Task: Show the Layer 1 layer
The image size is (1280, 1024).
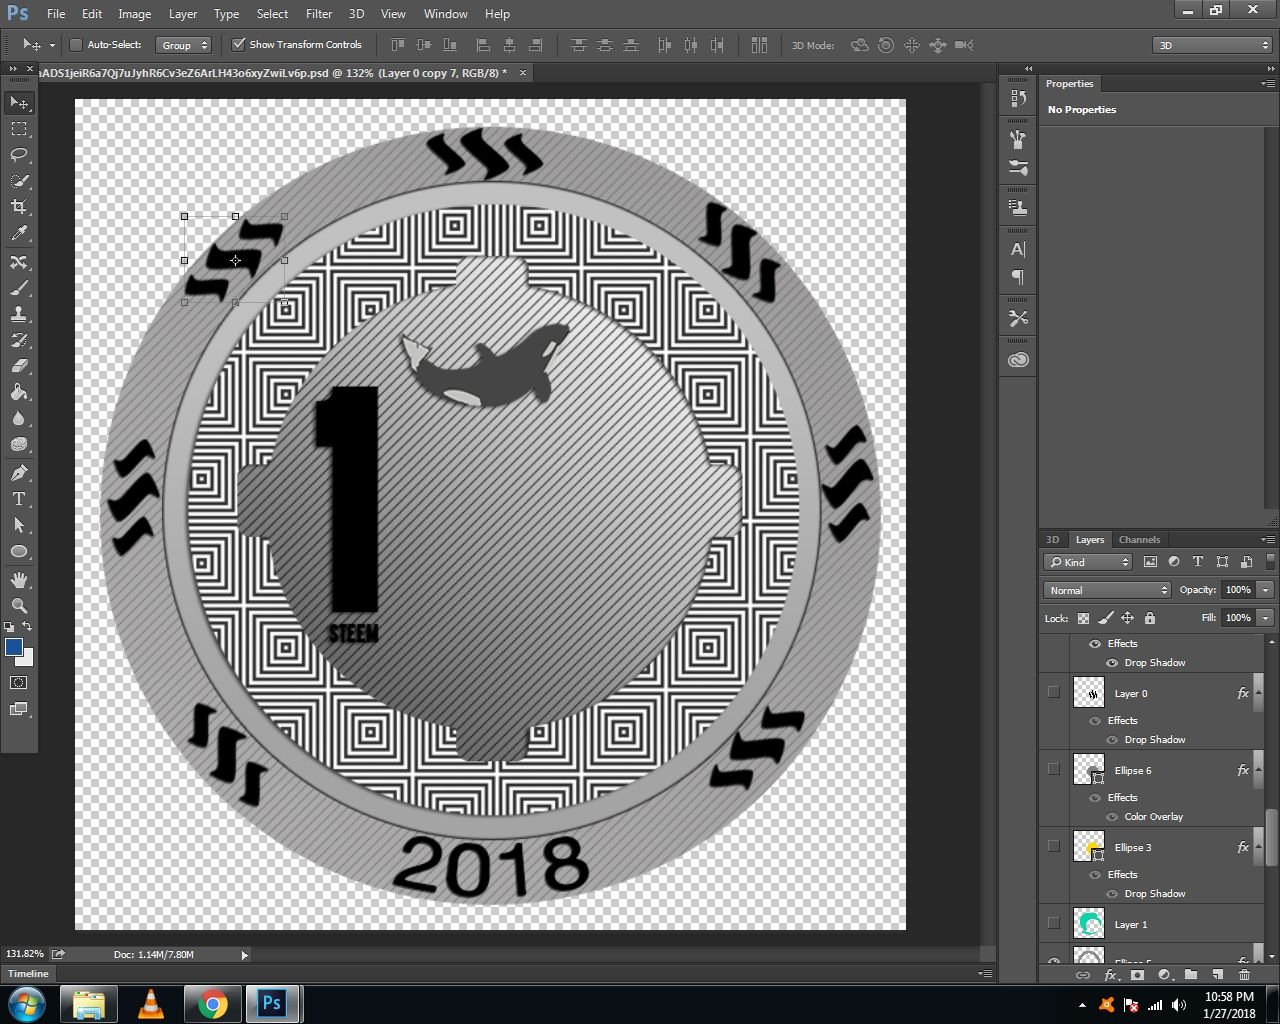Action: 1053,923
